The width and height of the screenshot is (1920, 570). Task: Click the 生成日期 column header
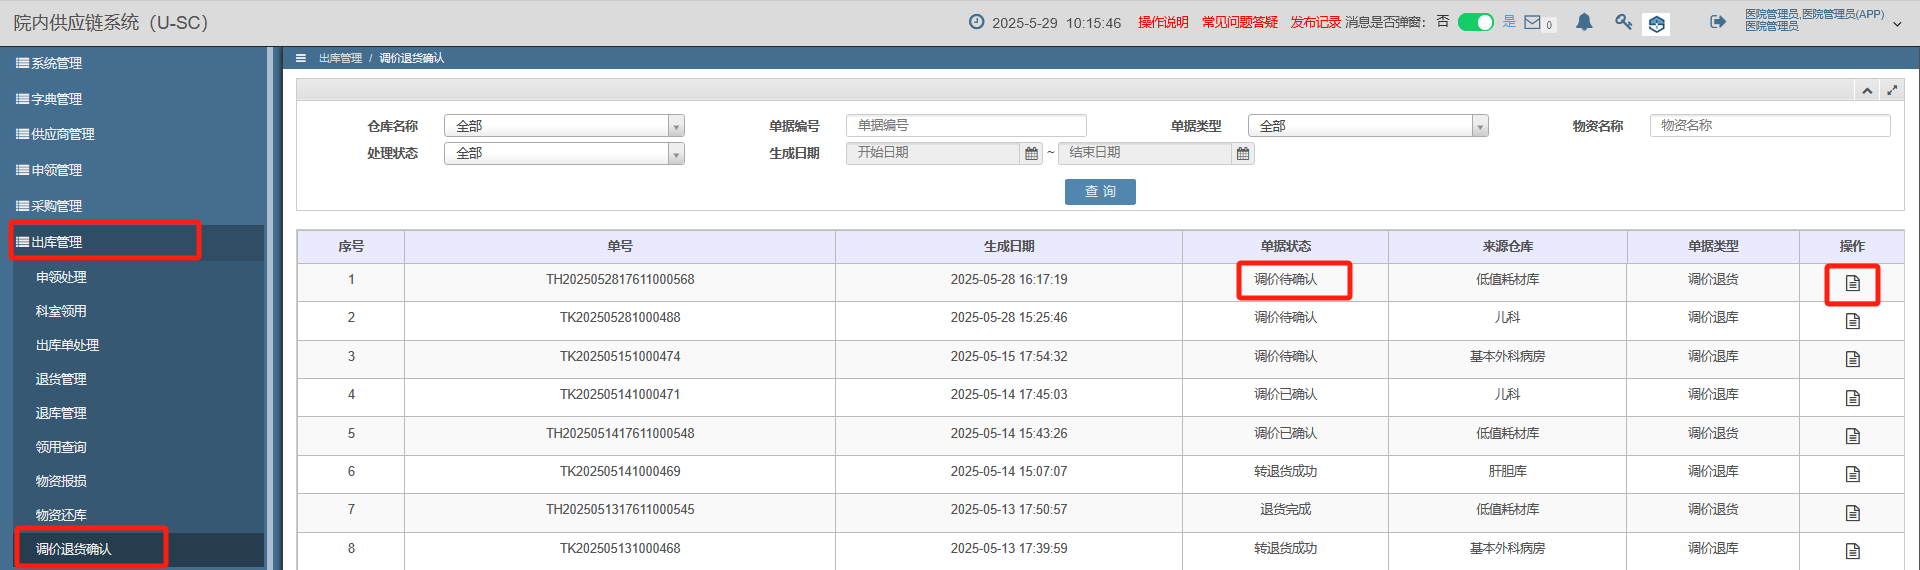[1009, 246]
